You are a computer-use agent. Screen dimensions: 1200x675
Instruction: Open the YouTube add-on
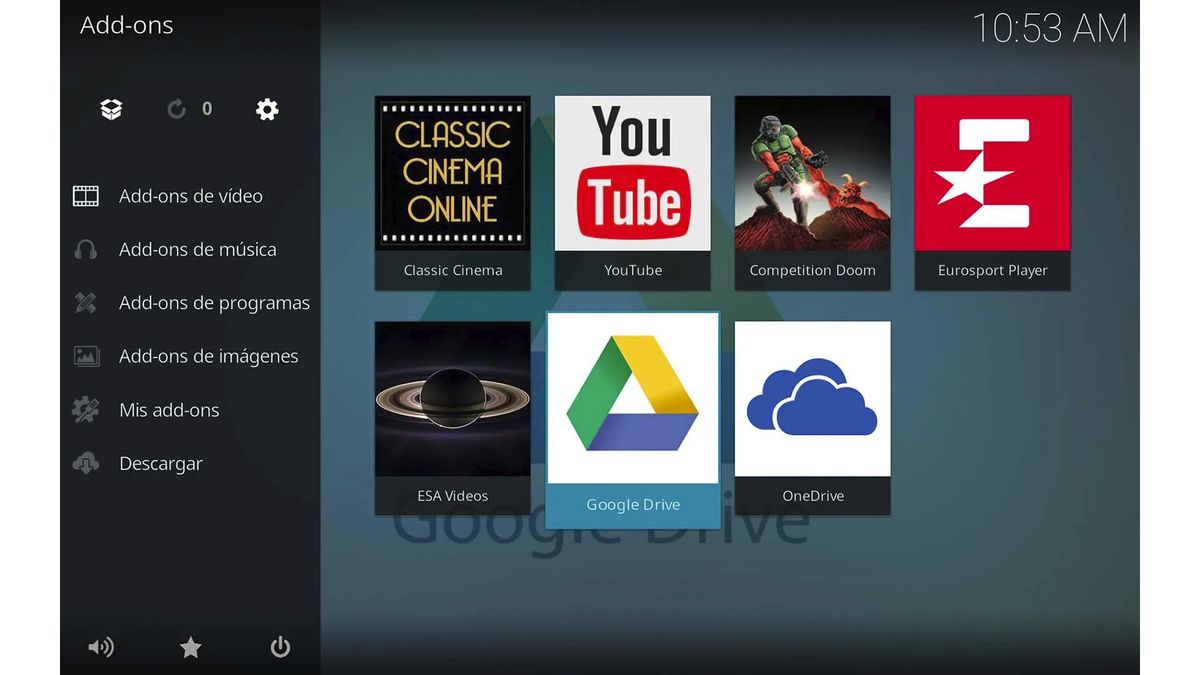click(632, 190)
